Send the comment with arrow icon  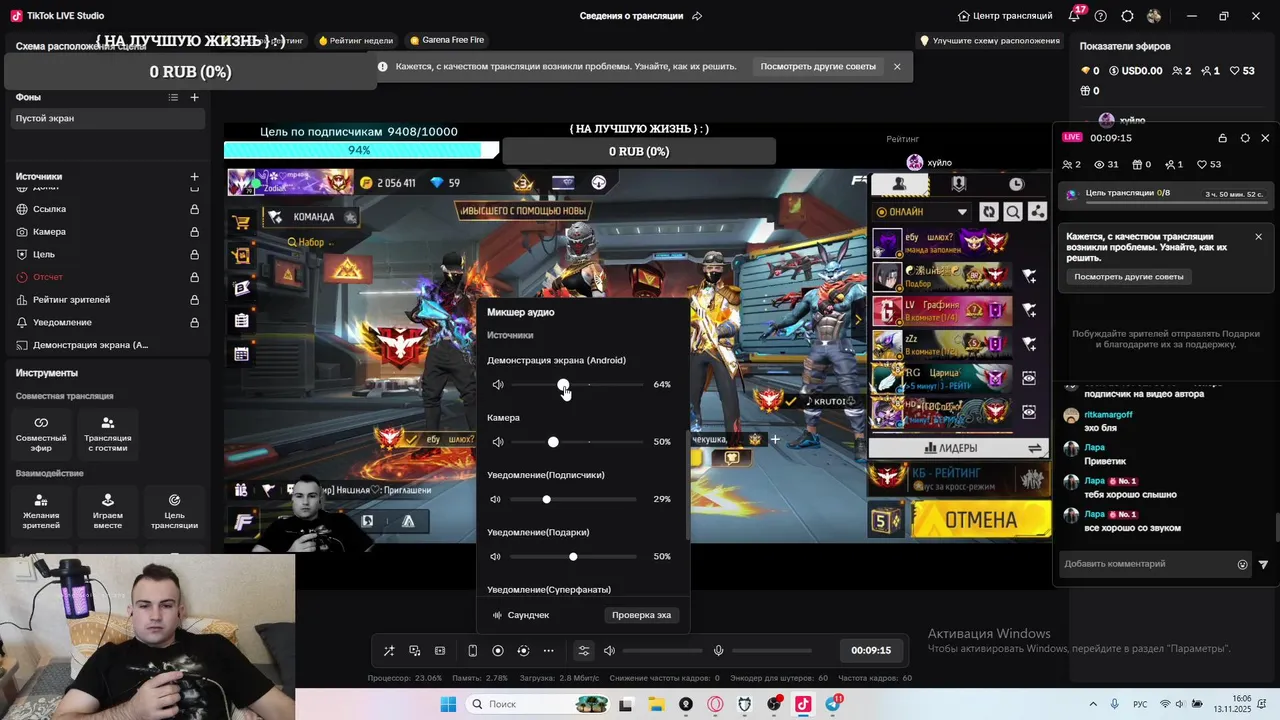tap(1263, 565)
